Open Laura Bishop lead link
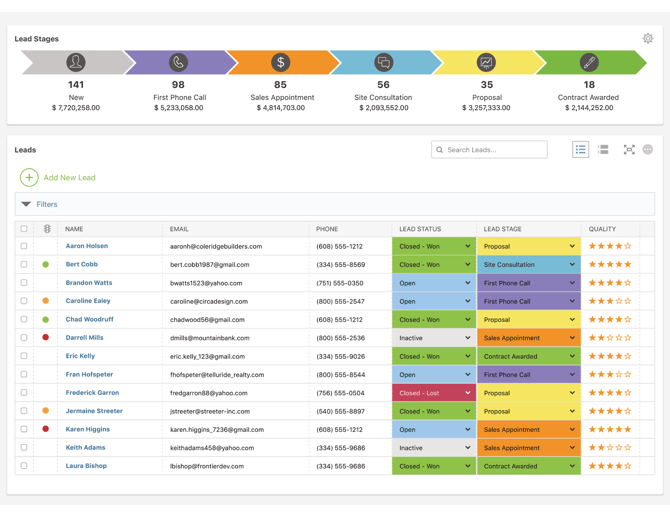This screenshot has width=670, height=517. point(86,466)
